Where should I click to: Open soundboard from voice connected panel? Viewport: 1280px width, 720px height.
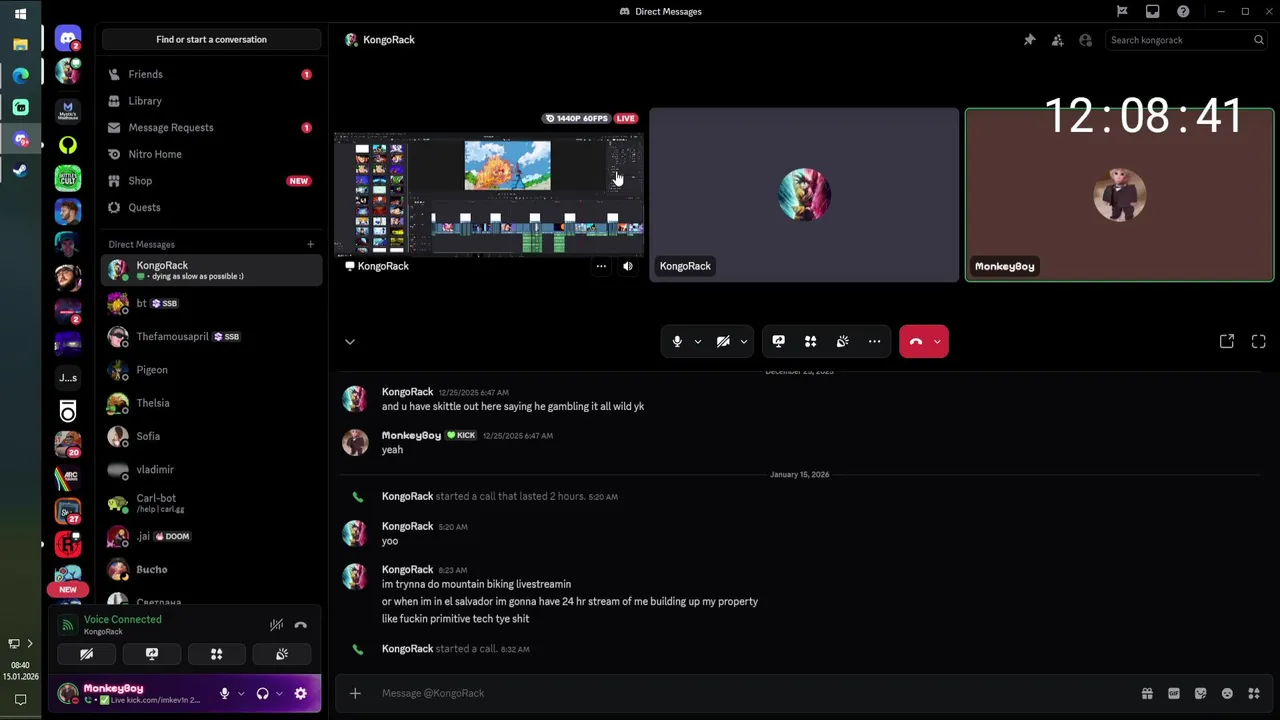pos(282,654)
